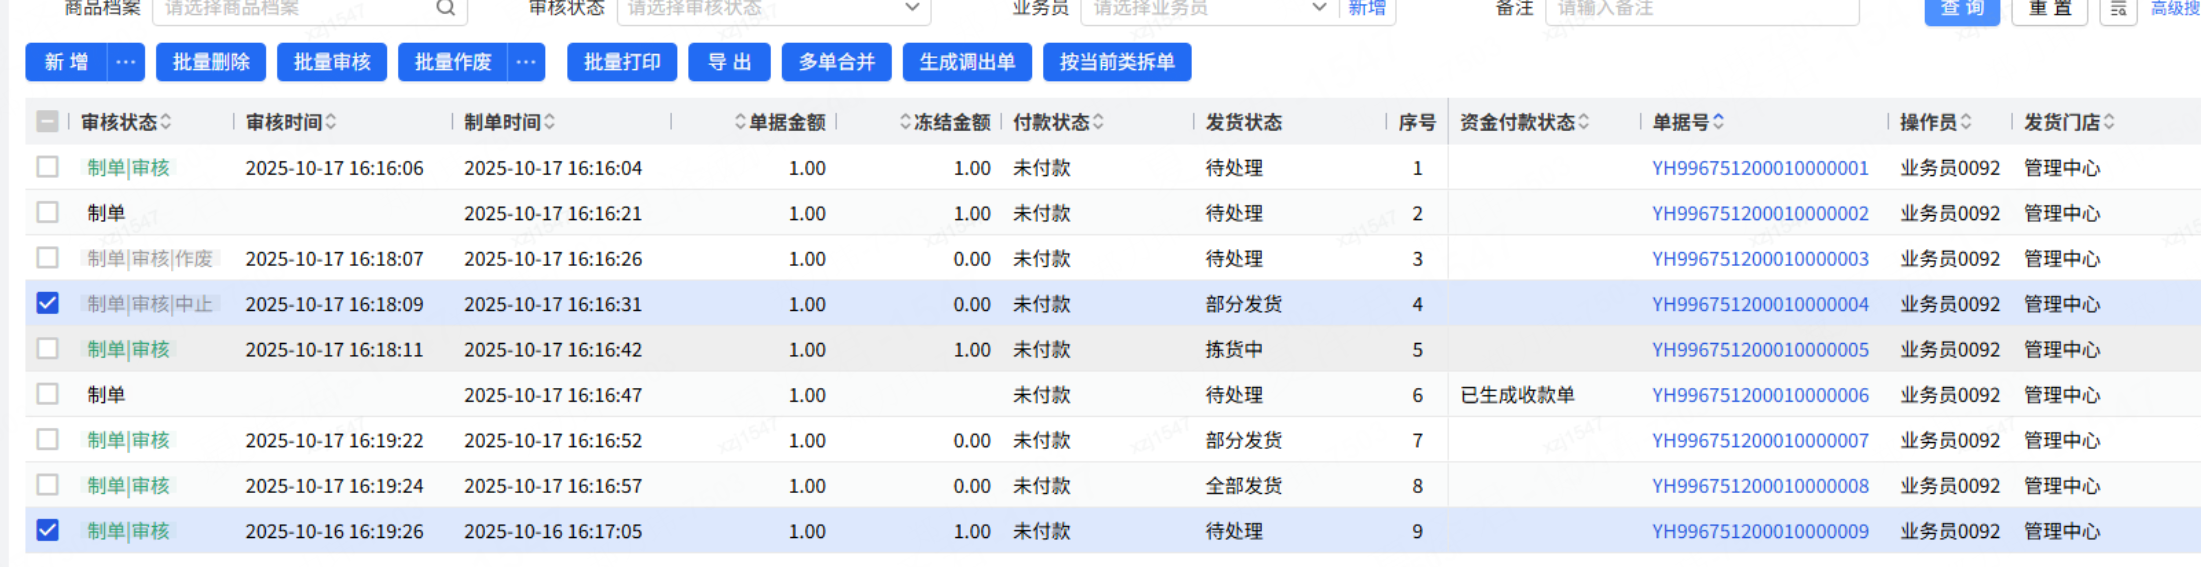Open document YH996751200010000008
This screenshot has width=2201, height=567.
[x=1760, y=486]
